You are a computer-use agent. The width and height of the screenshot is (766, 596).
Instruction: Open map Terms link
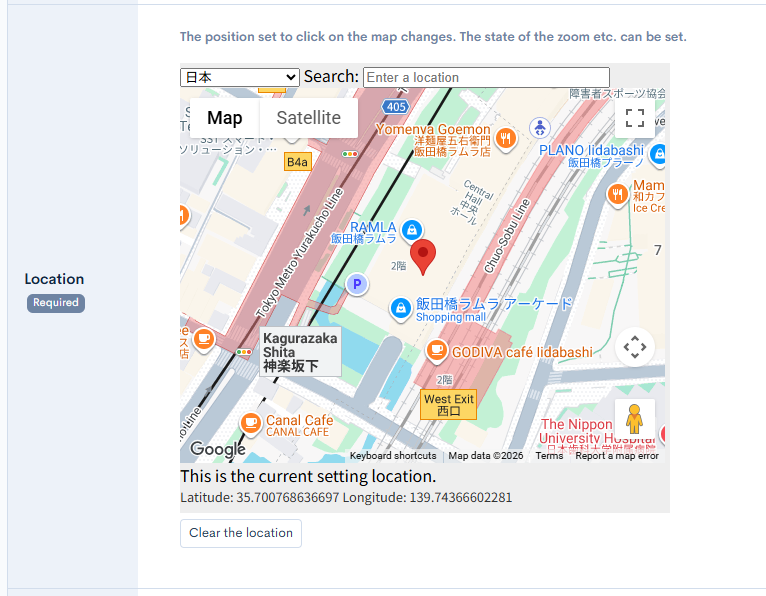[549, 455]
